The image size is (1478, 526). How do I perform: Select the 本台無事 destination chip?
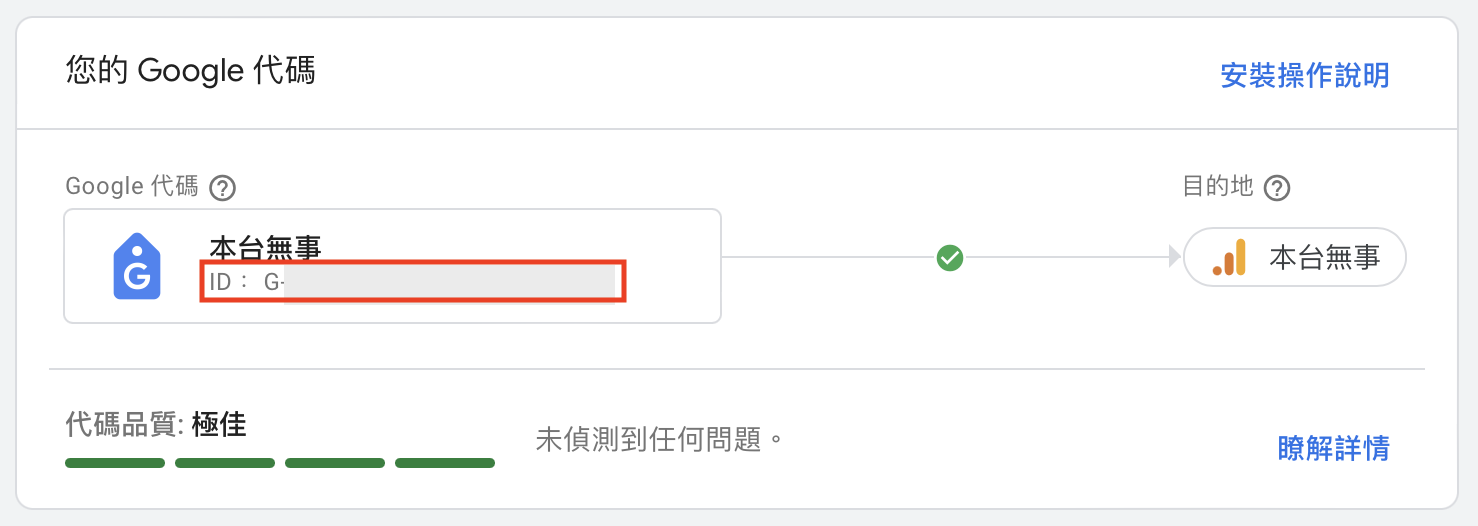pyautogui.click(x=1295, y=258)
